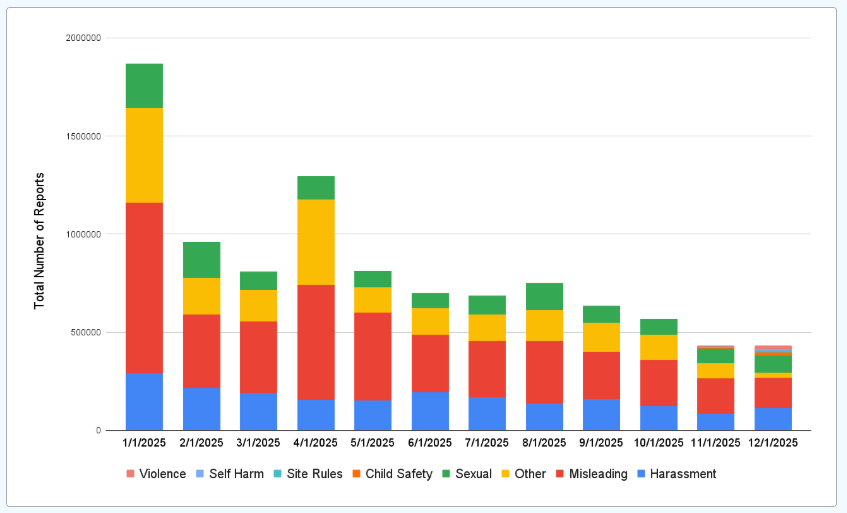
Task: Click the red Misleading segment of the 1/1/2025 bar
Action: tap(144, 288)
